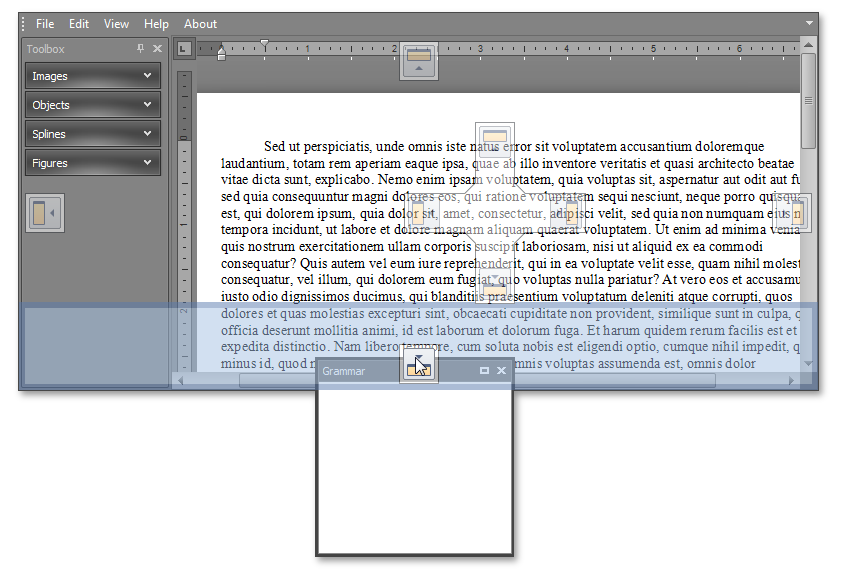Image resolution: width=856 pixels, height=573 pixels.
Task: Click the first-line indent marker on ruler
Action: coord(264,43)
